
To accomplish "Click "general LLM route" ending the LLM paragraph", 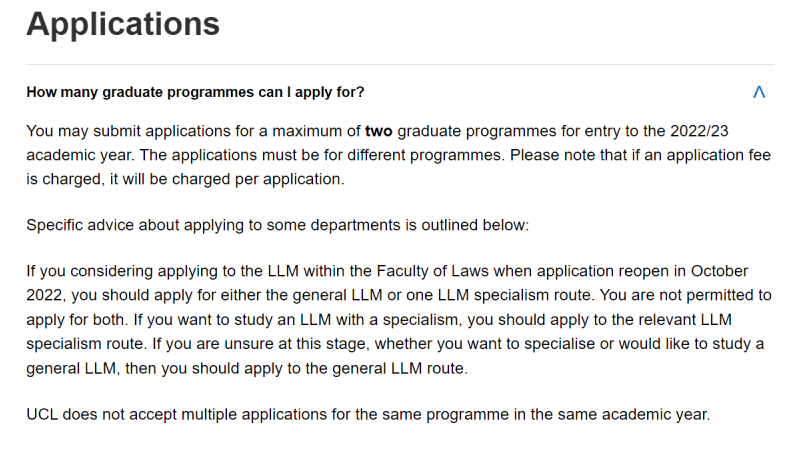I will 402,368.
